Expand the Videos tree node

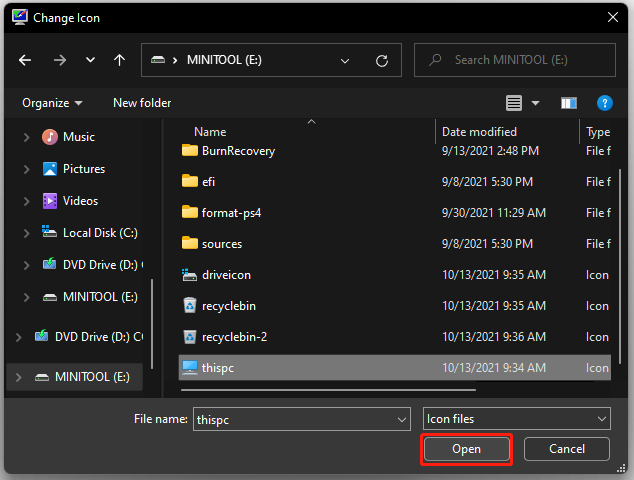(26, 201)
